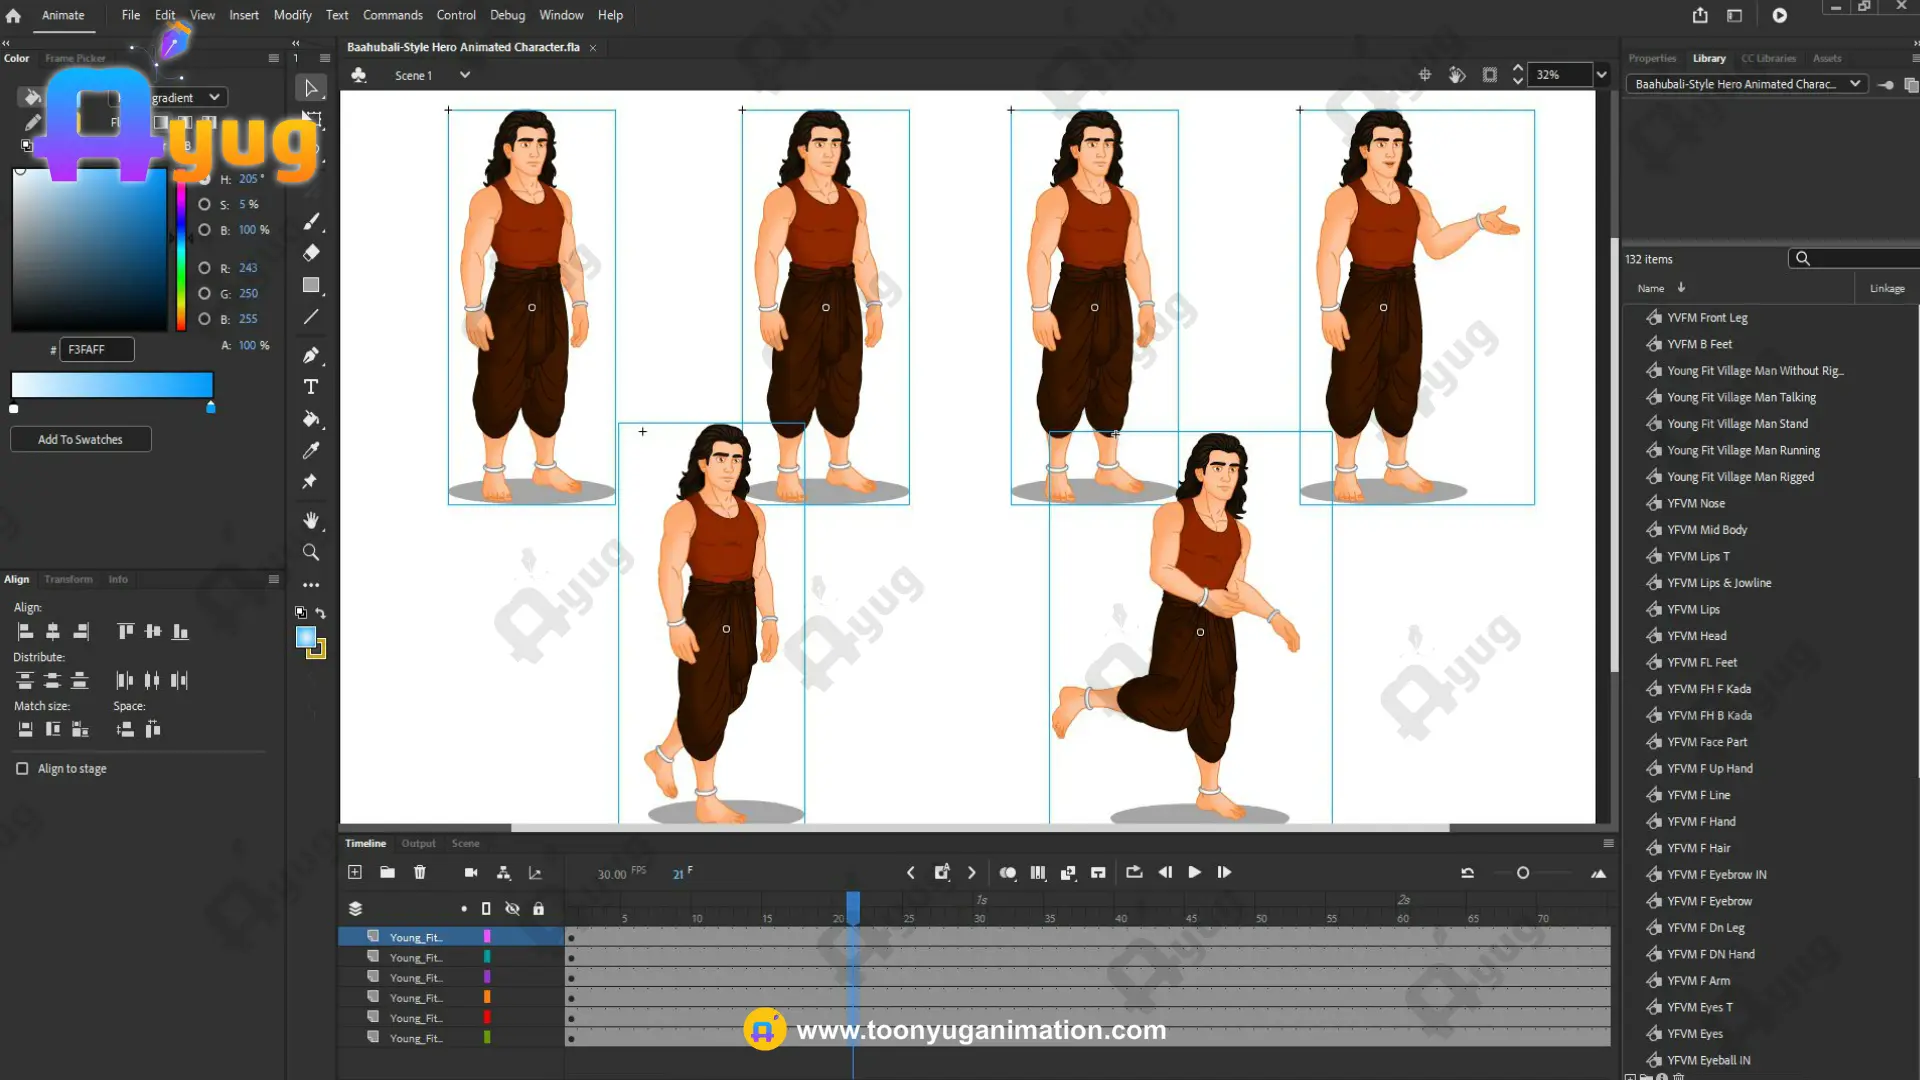Open the stage zoom percentage dropdown
Viewport: 1920px width, 1080px height.
(1602, 75)
